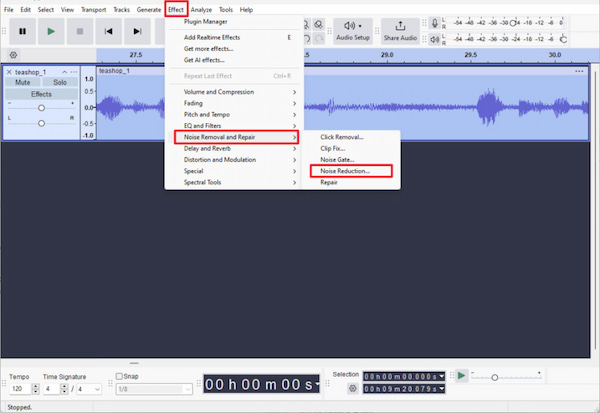The height and width of the screenshot is (413, 600).
Task: Expand EQ and Filters submenu
Action: [233, 126]
